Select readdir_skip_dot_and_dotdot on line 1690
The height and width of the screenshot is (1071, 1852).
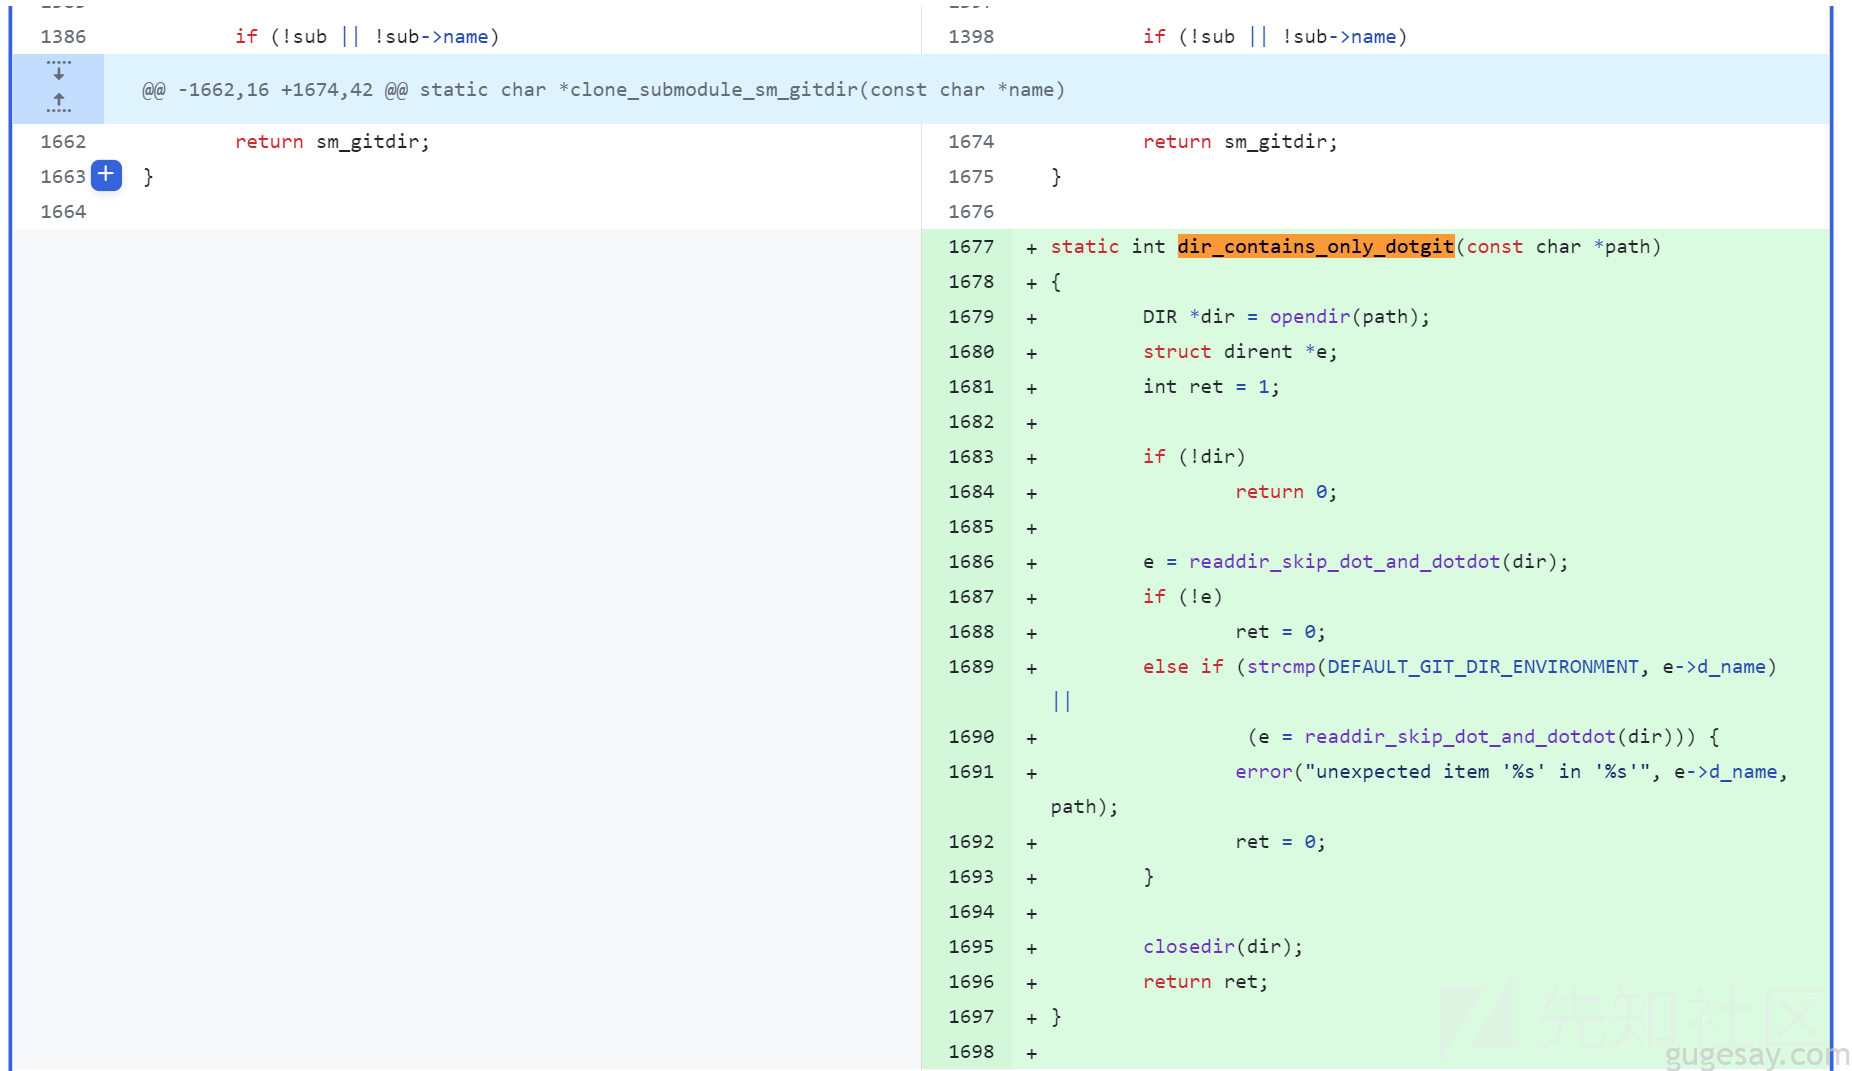[1459, 736]
